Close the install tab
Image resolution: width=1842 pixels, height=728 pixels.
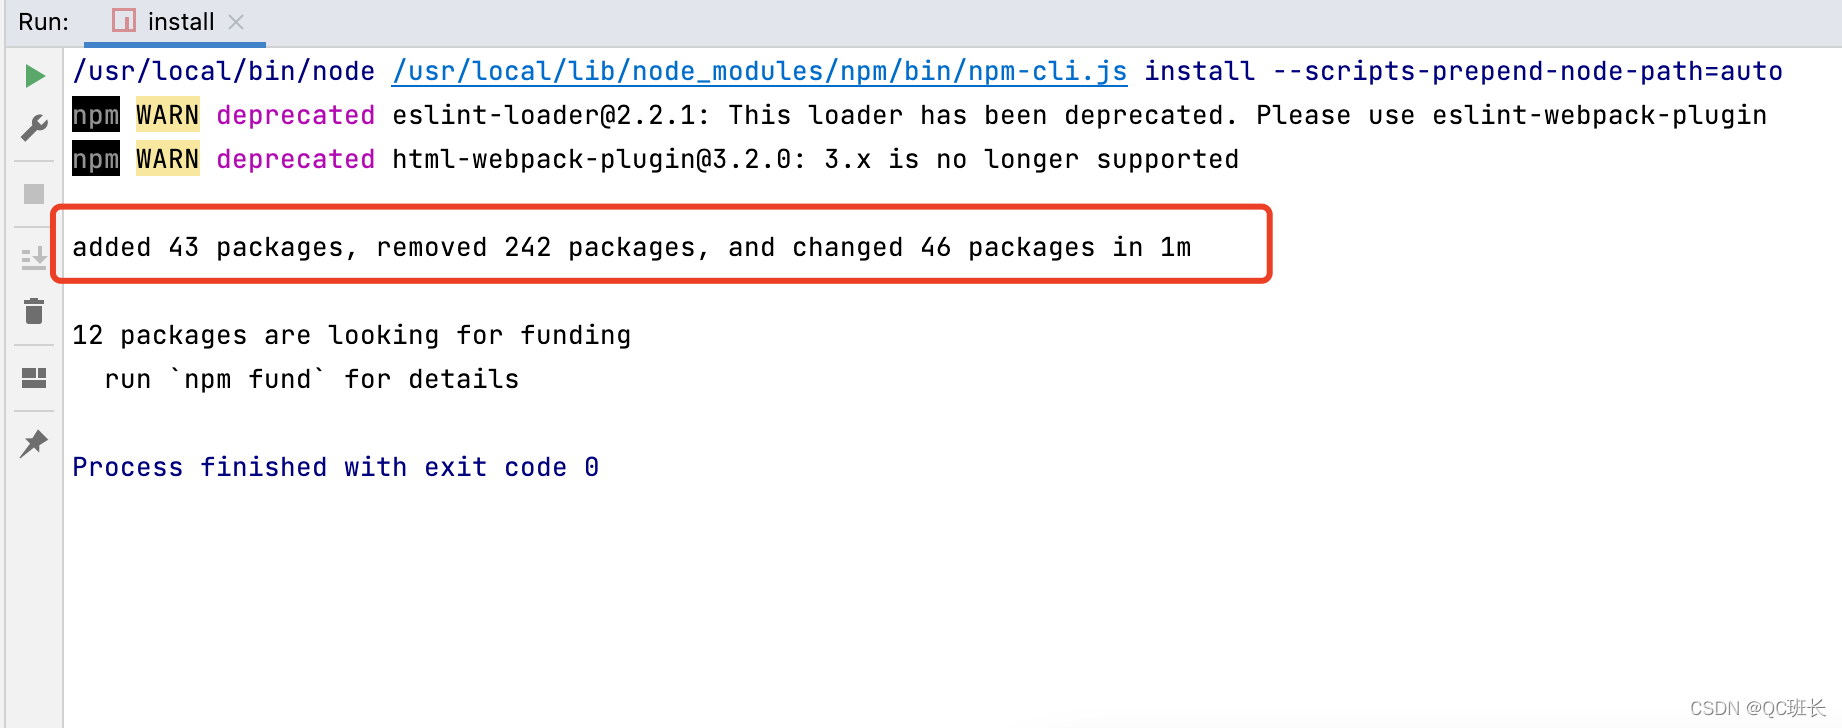236,21
